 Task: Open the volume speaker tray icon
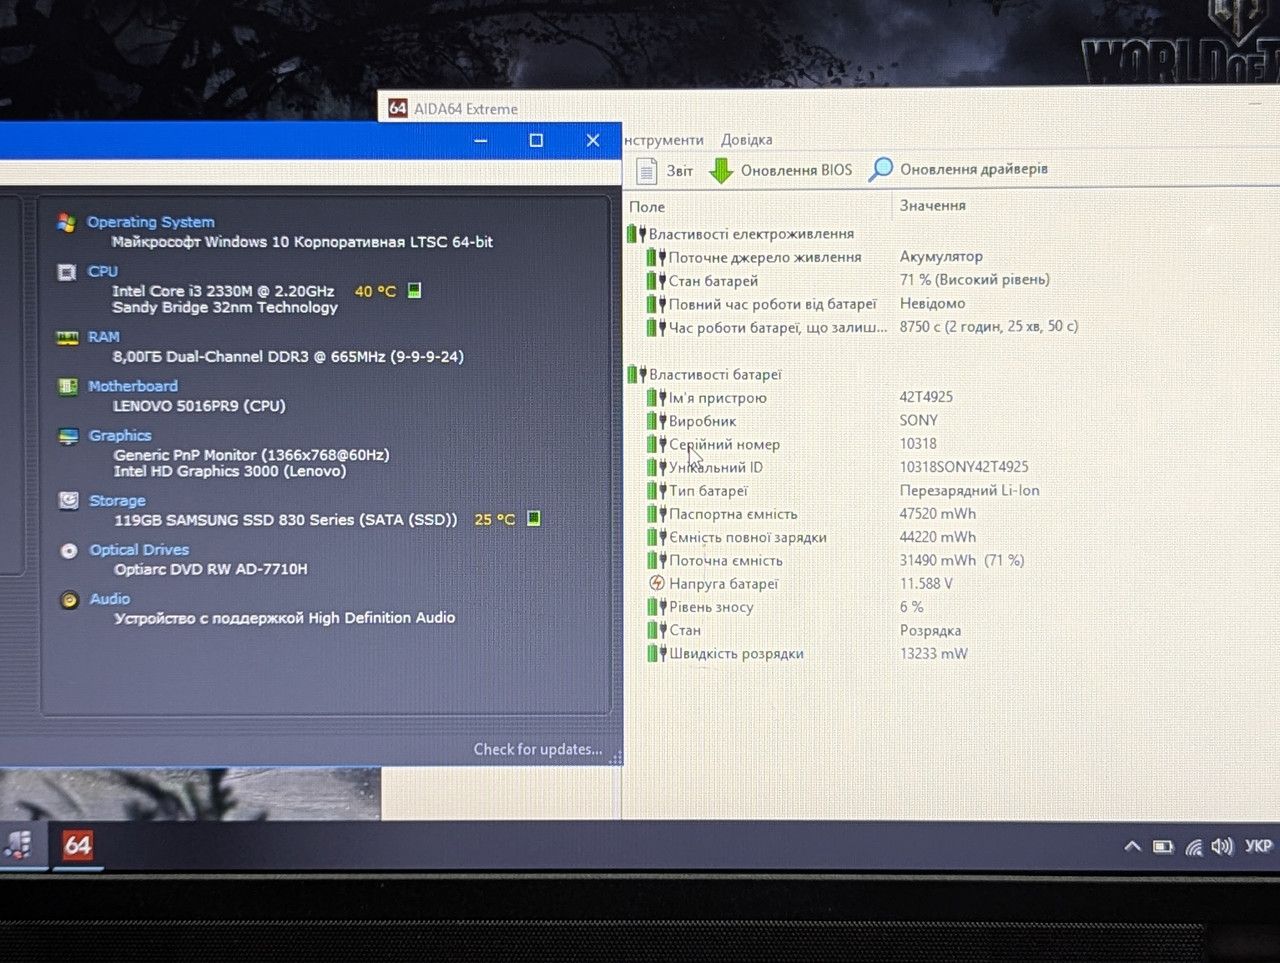coord(1222,847)
